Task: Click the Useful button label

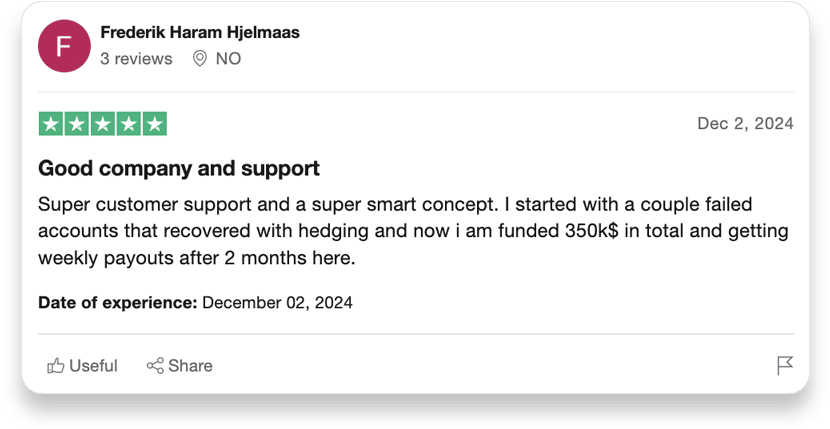Action: point(93,365)
